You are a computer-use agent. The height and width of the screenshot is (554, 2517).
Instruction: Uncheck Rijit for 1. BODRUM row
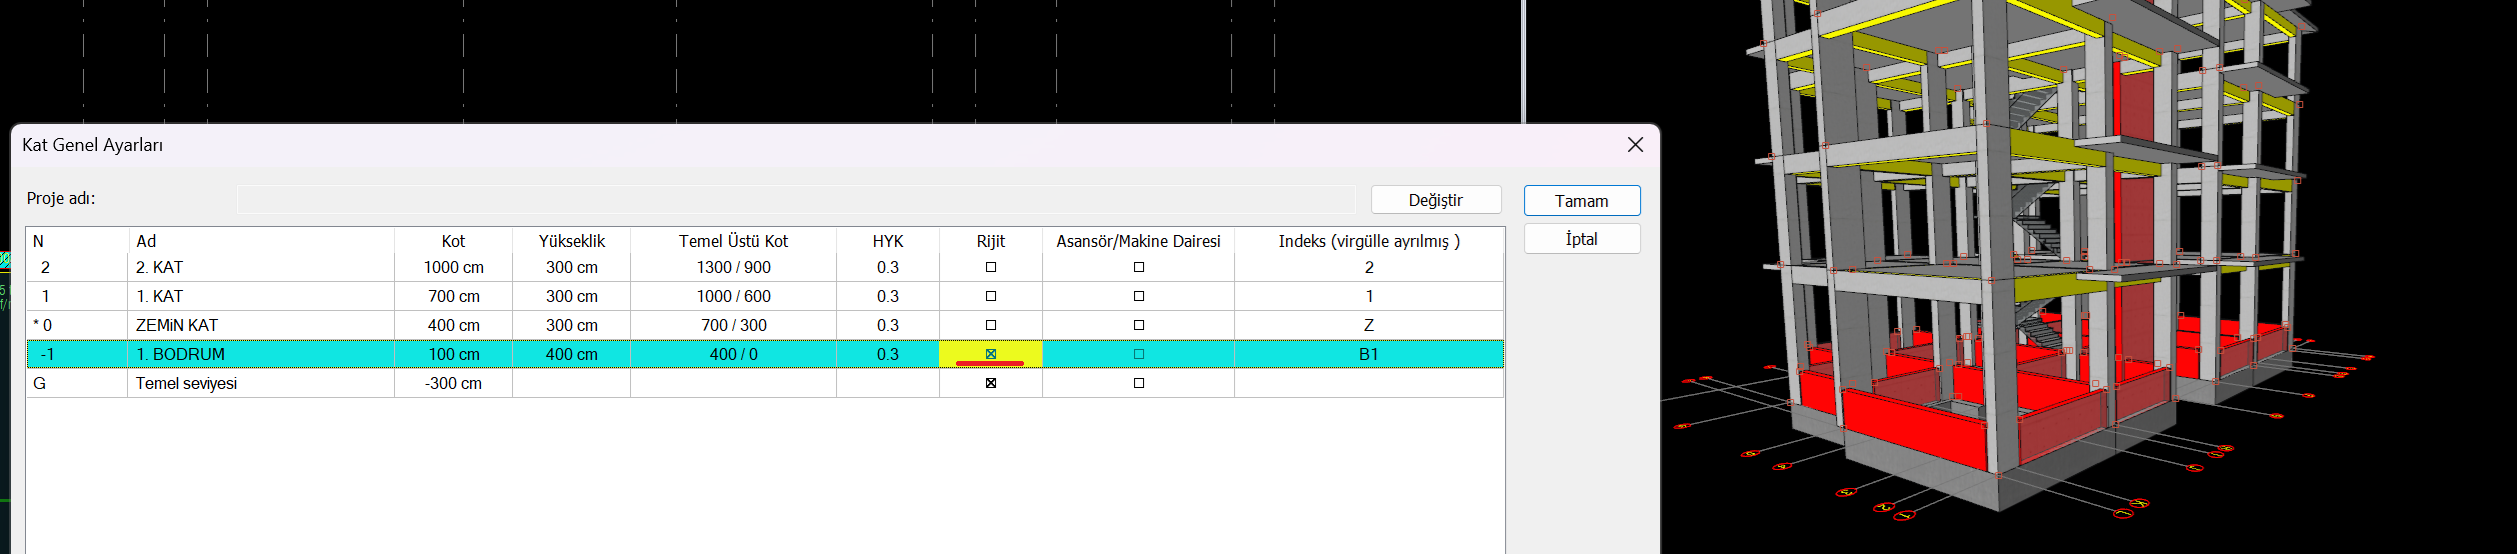pos(991,354)
